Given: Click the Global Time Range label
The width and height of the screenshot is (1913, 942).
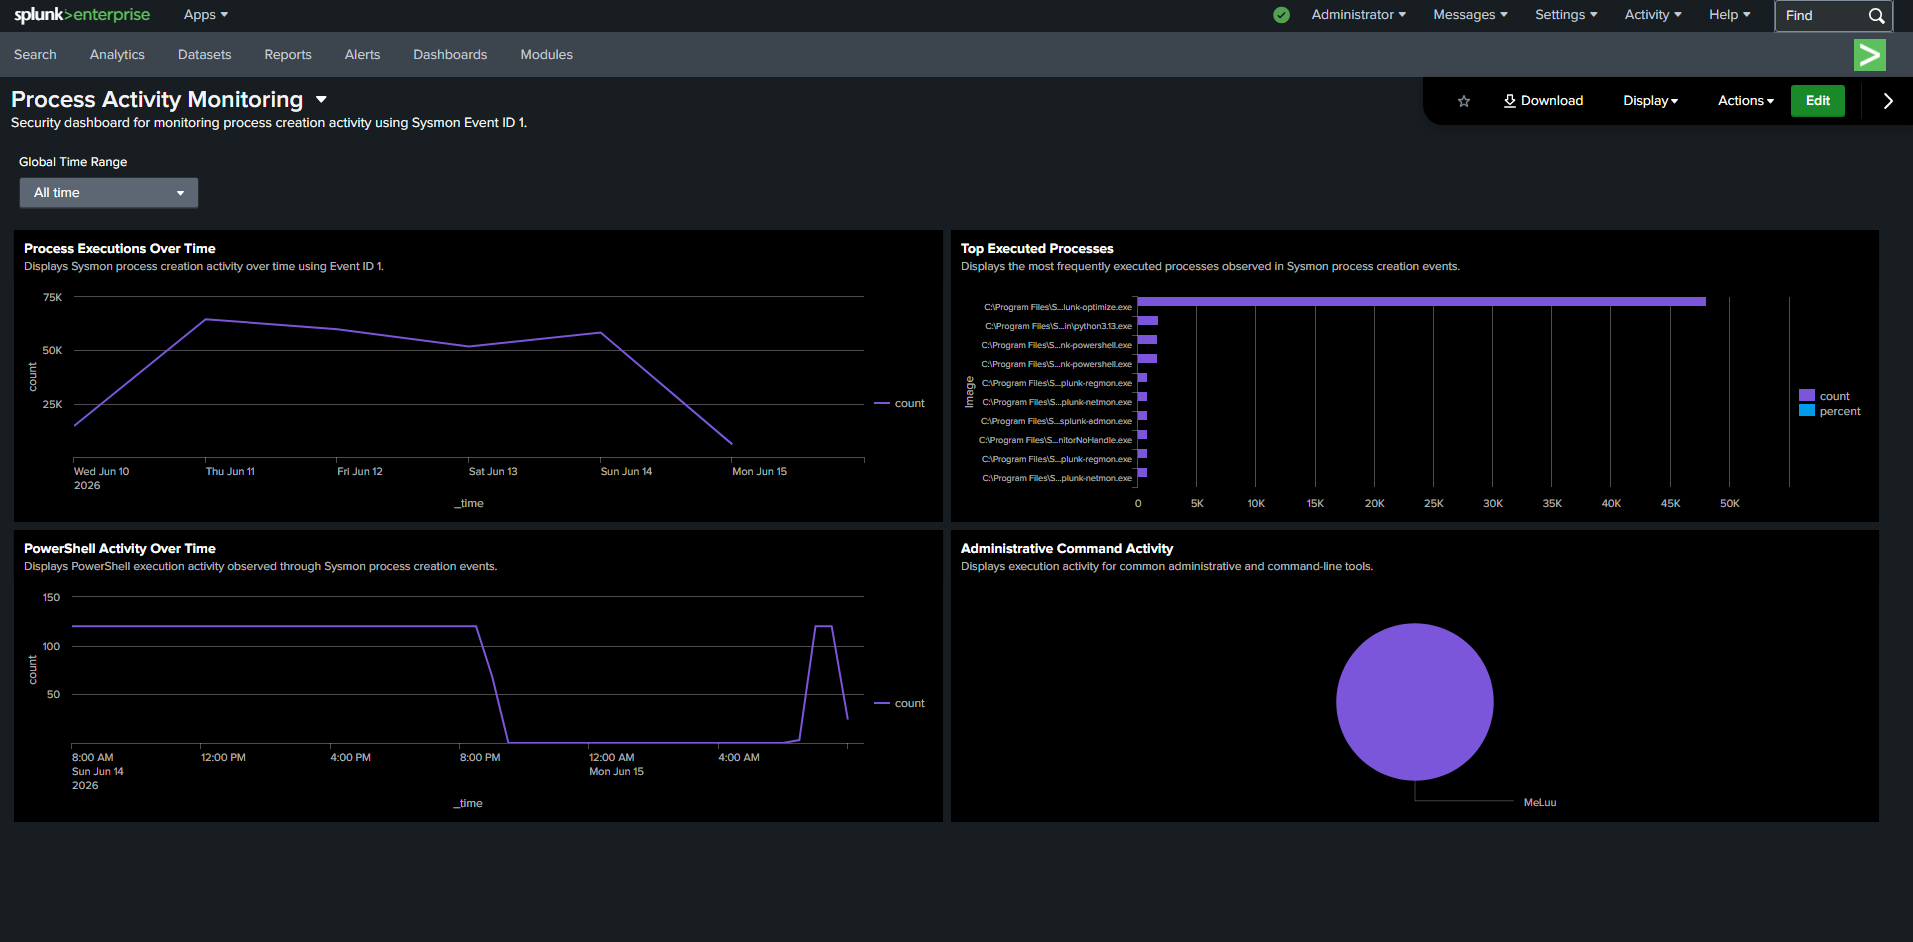Looking at the screenshot, I should click(73, 162).
